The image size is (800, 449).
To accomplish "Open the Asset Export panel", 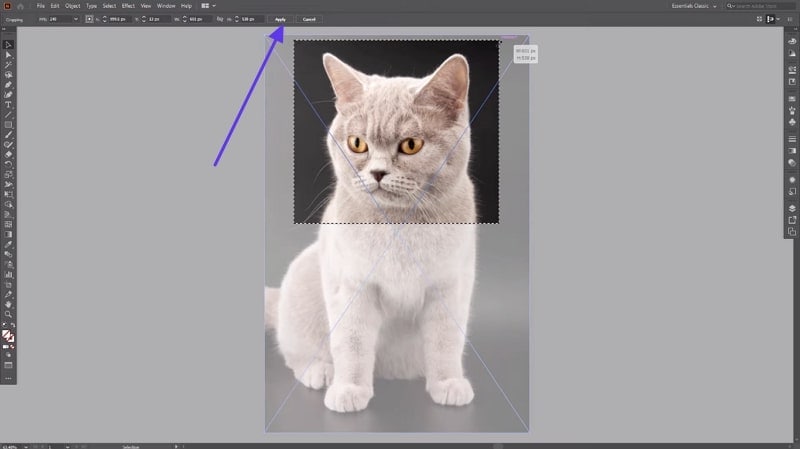I will [x=792, y=220].
